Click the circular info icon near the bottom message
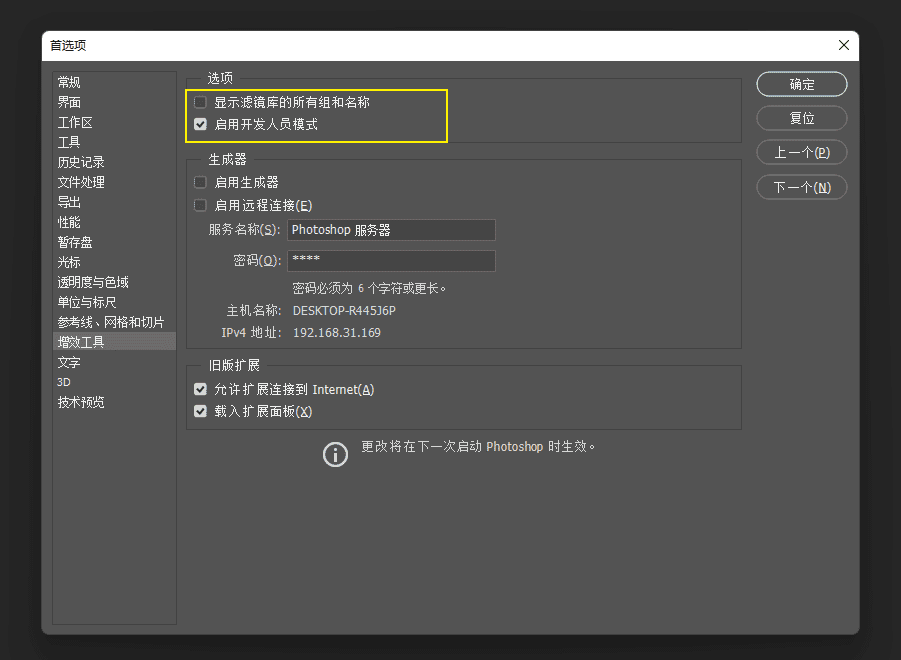 pyautogui.click(x=336, y=455)
